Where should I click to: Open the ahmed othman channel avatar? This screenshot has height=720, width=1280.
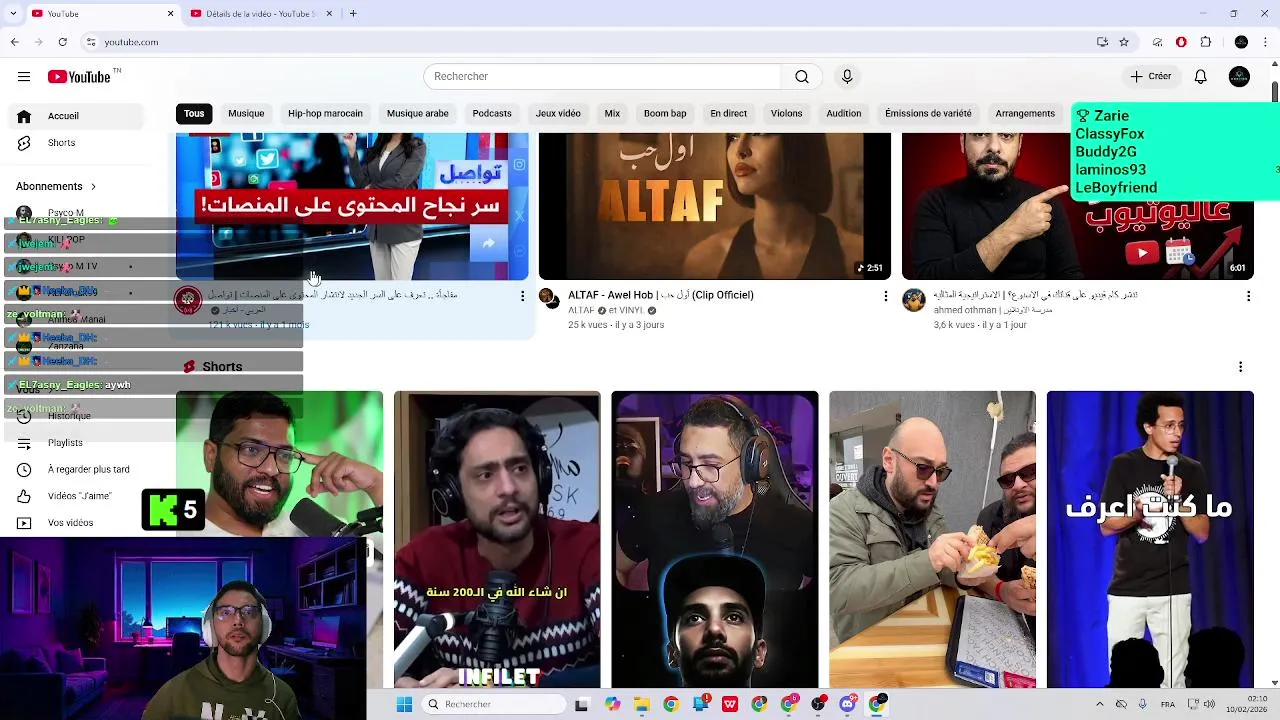[914, 300]
